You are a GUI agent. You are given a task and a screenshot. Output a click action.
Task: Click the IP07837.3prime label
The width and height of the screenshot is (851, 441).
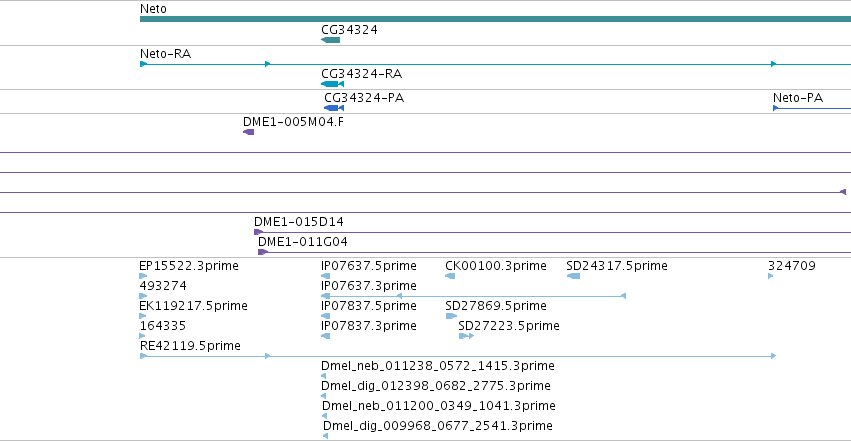(369, 325)
